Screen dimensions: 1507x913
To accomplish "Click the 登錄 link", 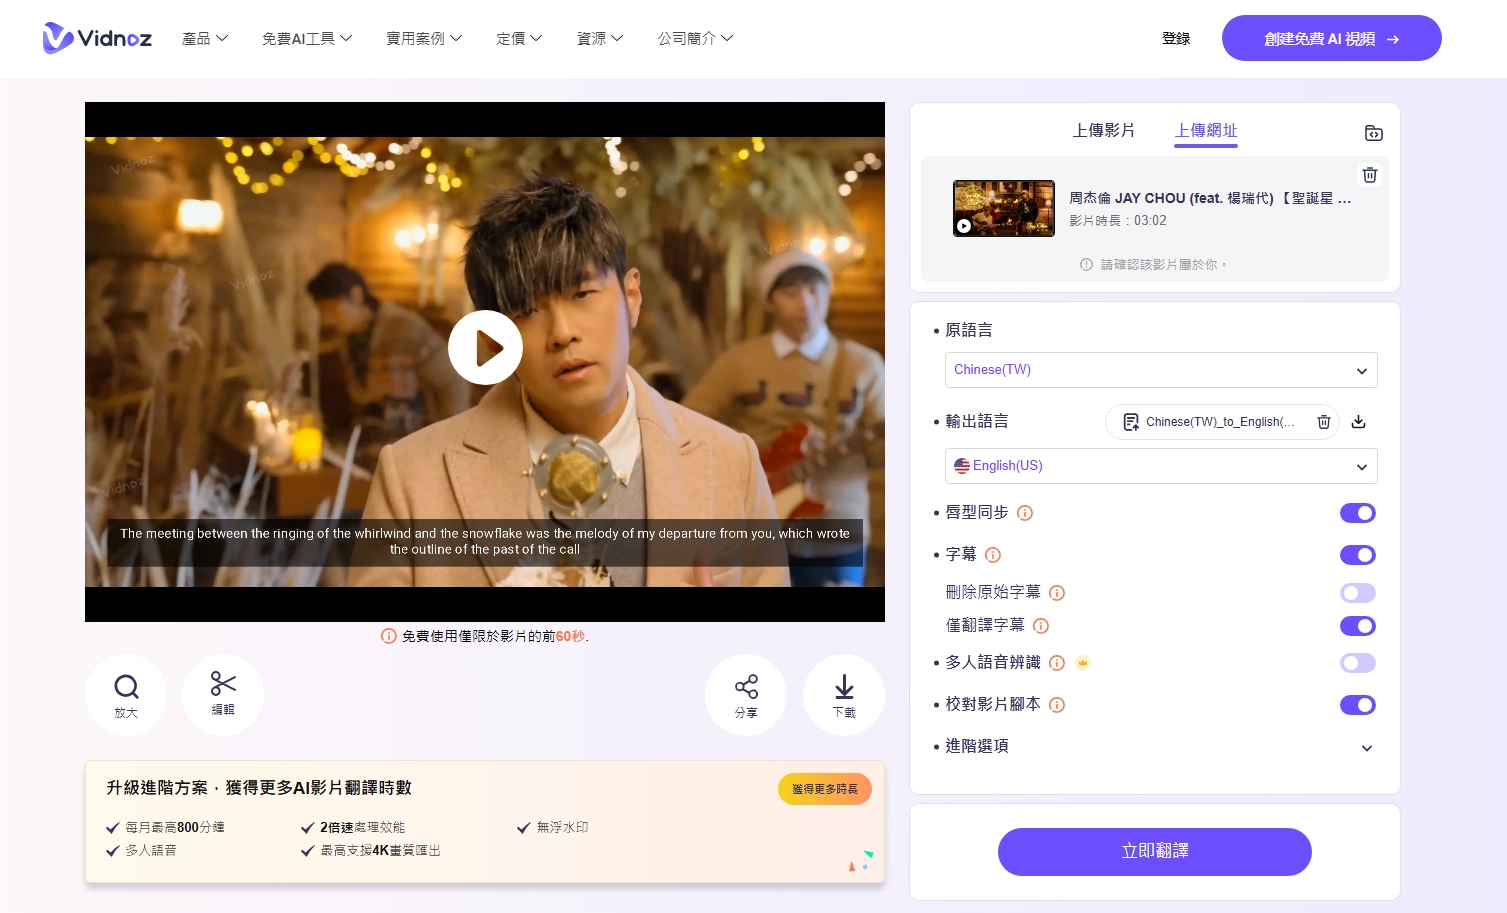I will coord(1176,38).
